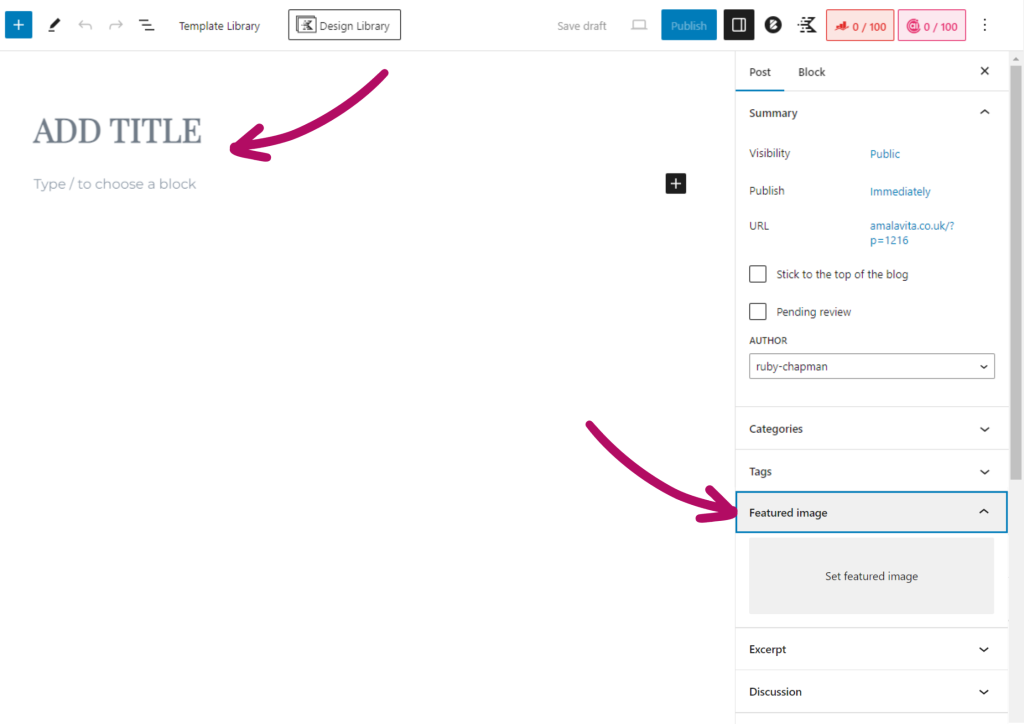Toggle the Settings sidebar panel icon
Screen dimensions: 1024x724
point(739,25)
